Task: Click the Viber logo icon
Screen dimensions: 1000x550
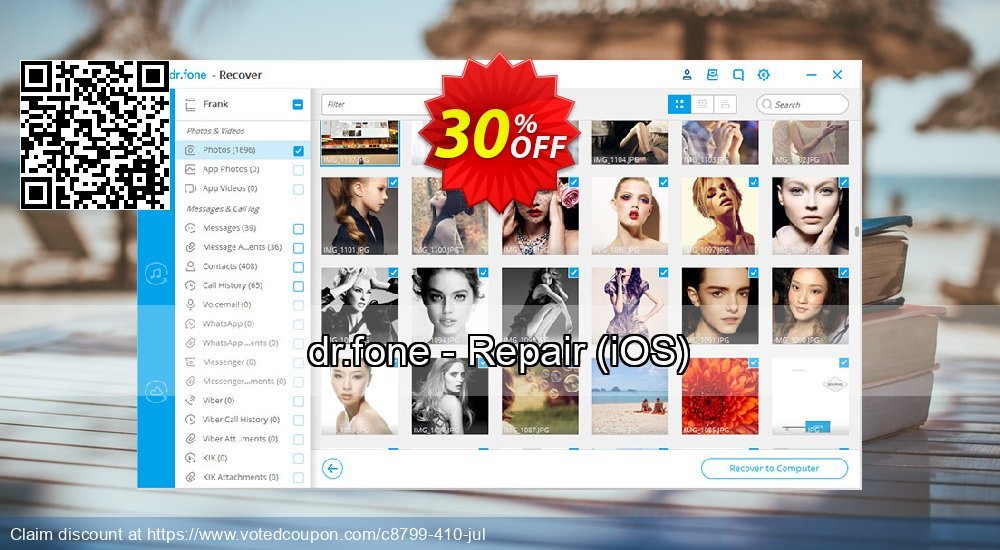Action: tap(190, 400)
